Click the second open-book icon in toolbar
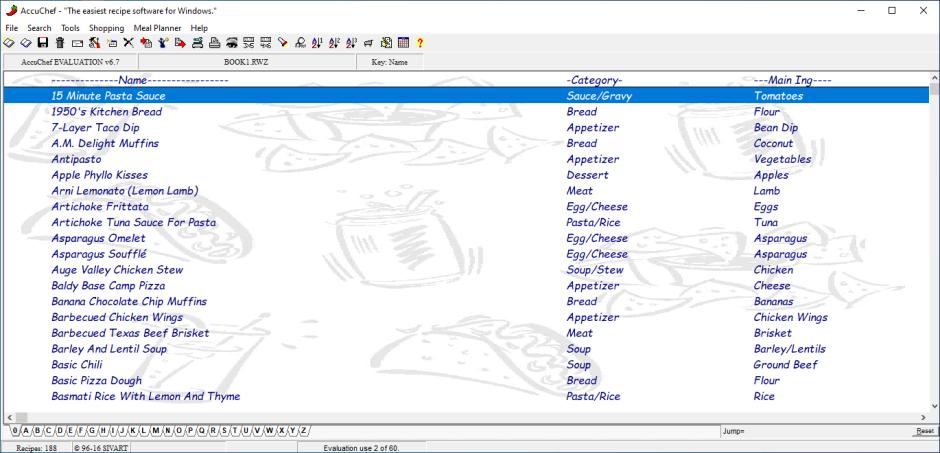Image resolution: width=940 pixels, height=453 pixels. (x=26, y=43)
